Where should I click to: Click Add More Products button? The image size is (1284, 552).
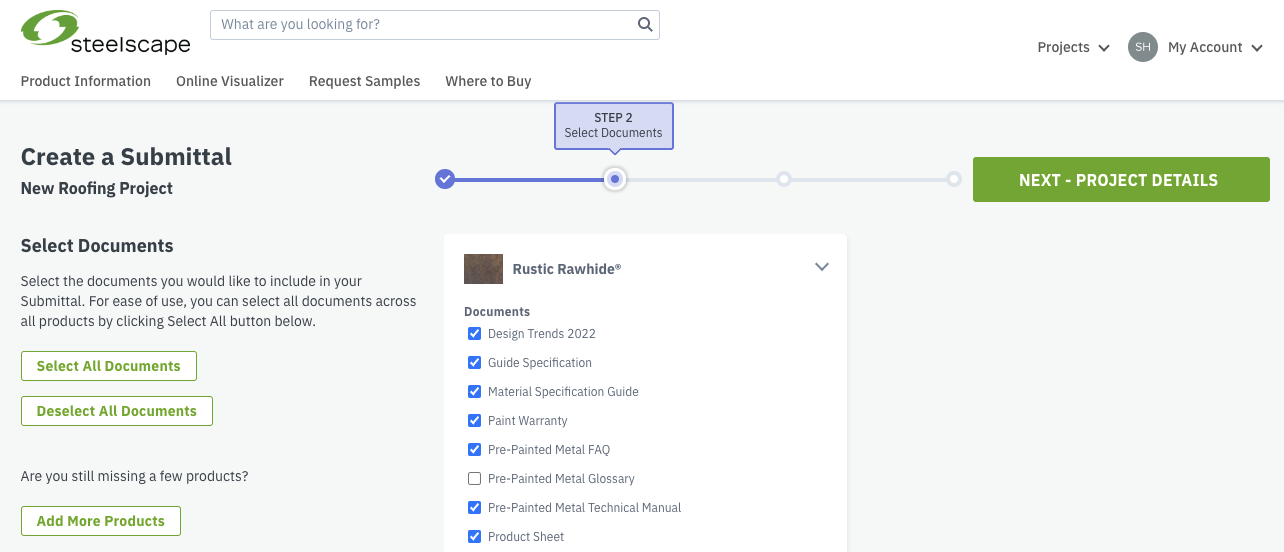pyautogui.click(x=101, y=521)
